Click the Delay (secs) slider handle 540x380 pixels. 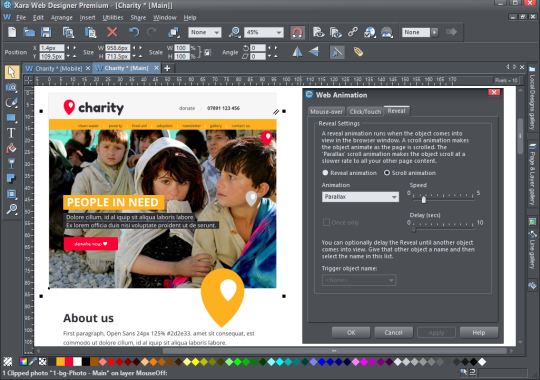coord(414,228)
